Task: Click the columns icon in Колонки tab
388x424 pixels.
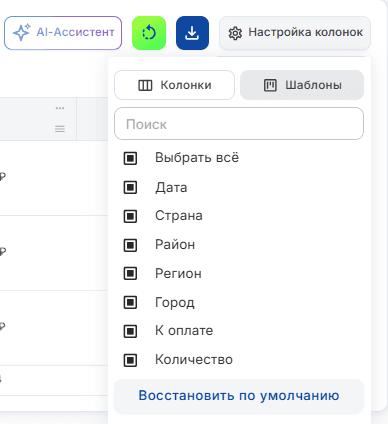Action: click(145, 85)
